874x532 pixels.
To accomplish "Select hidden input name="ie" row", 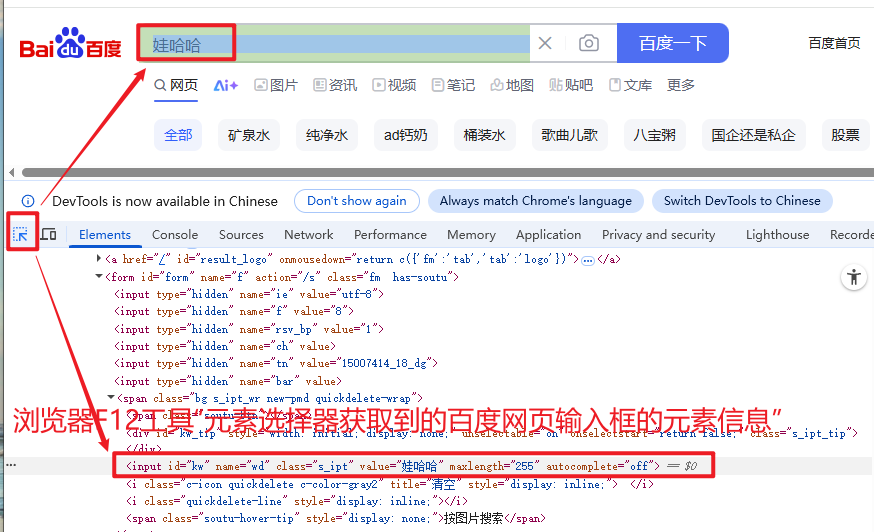I will pyautogui.click(x=249, y=294).
